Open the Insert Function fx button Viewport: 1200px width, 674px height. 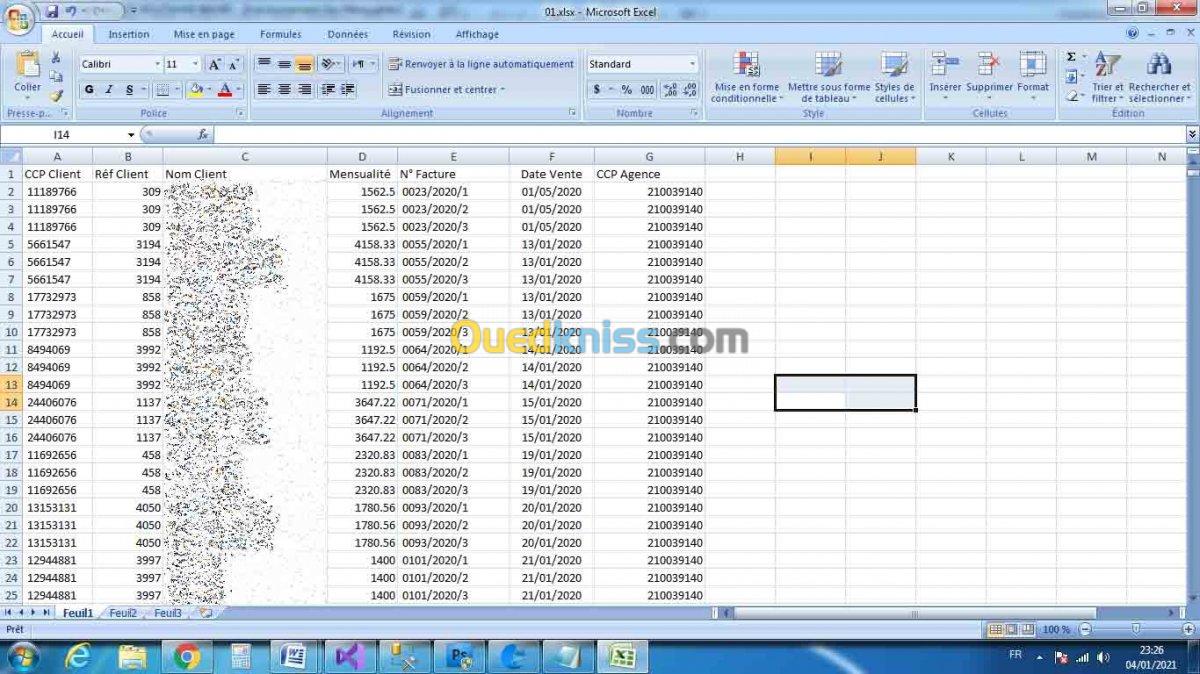[x=202, y=134]
